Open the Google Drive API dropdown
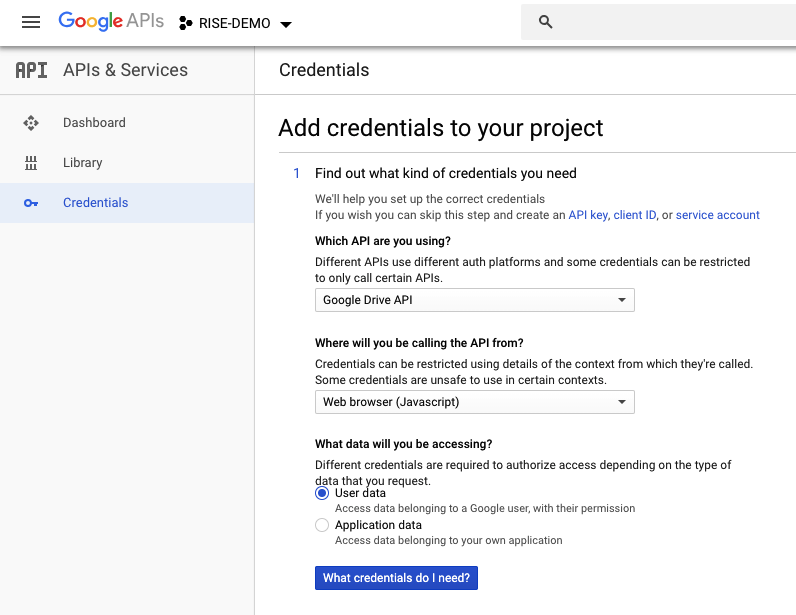This screenshot has width=796, height=615. (475, 300)
